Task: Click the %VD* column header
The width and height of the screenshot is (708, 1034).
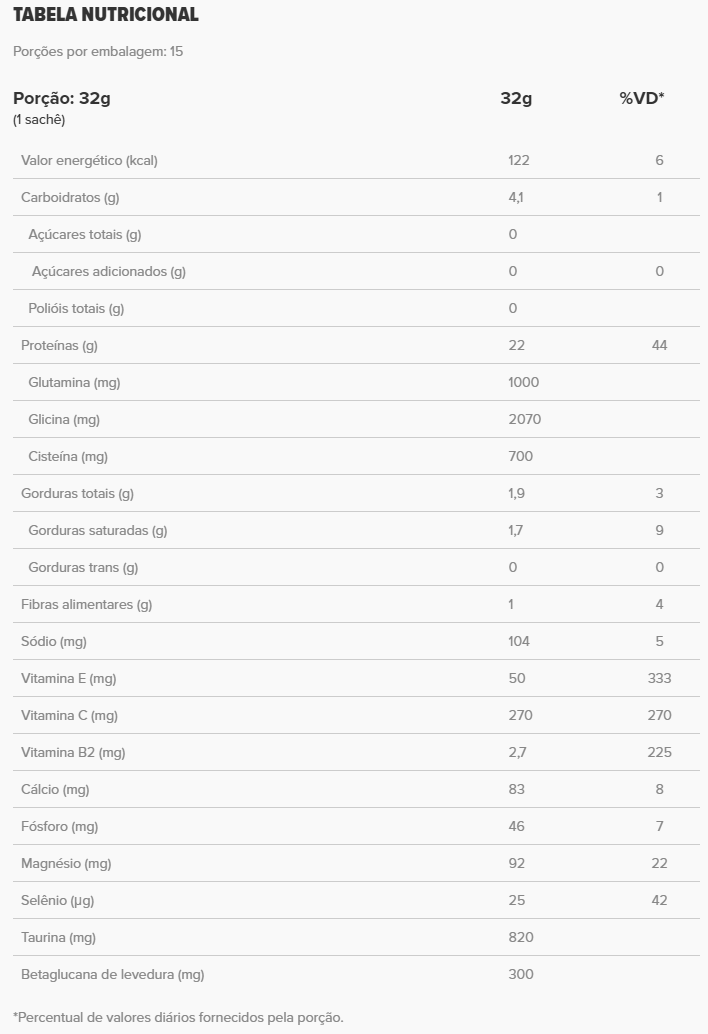Action: [642, 98]
